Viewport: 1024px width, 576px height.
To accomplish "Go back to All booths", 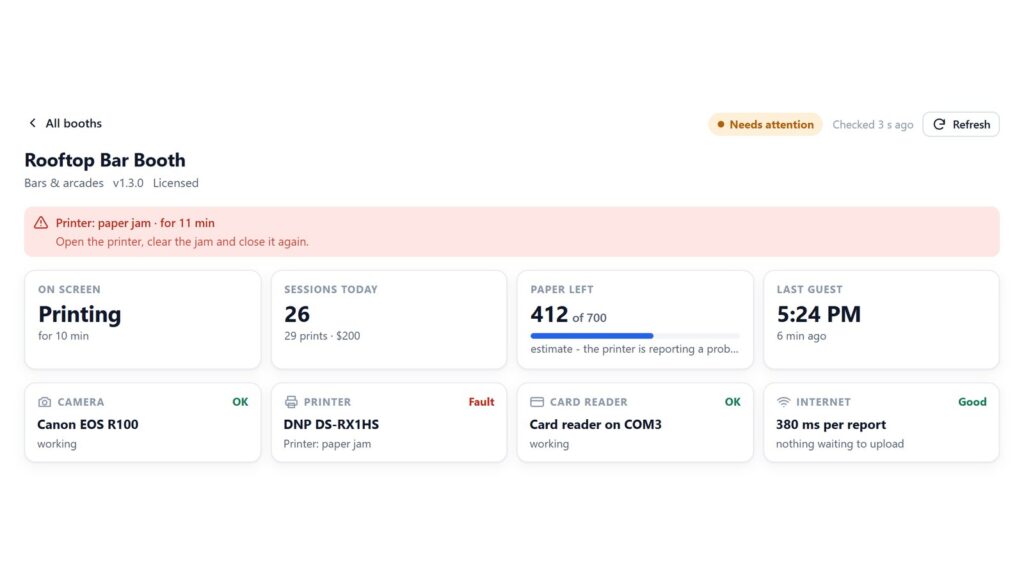I will [65, 123].
